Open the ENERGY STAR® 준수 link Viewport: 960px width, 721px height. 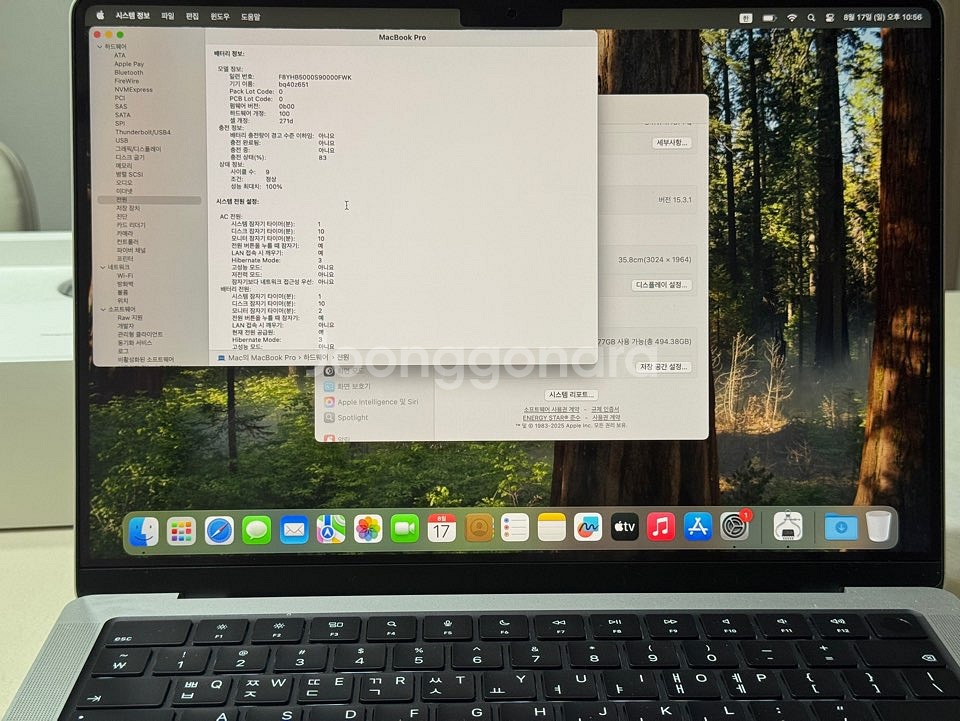551,417
